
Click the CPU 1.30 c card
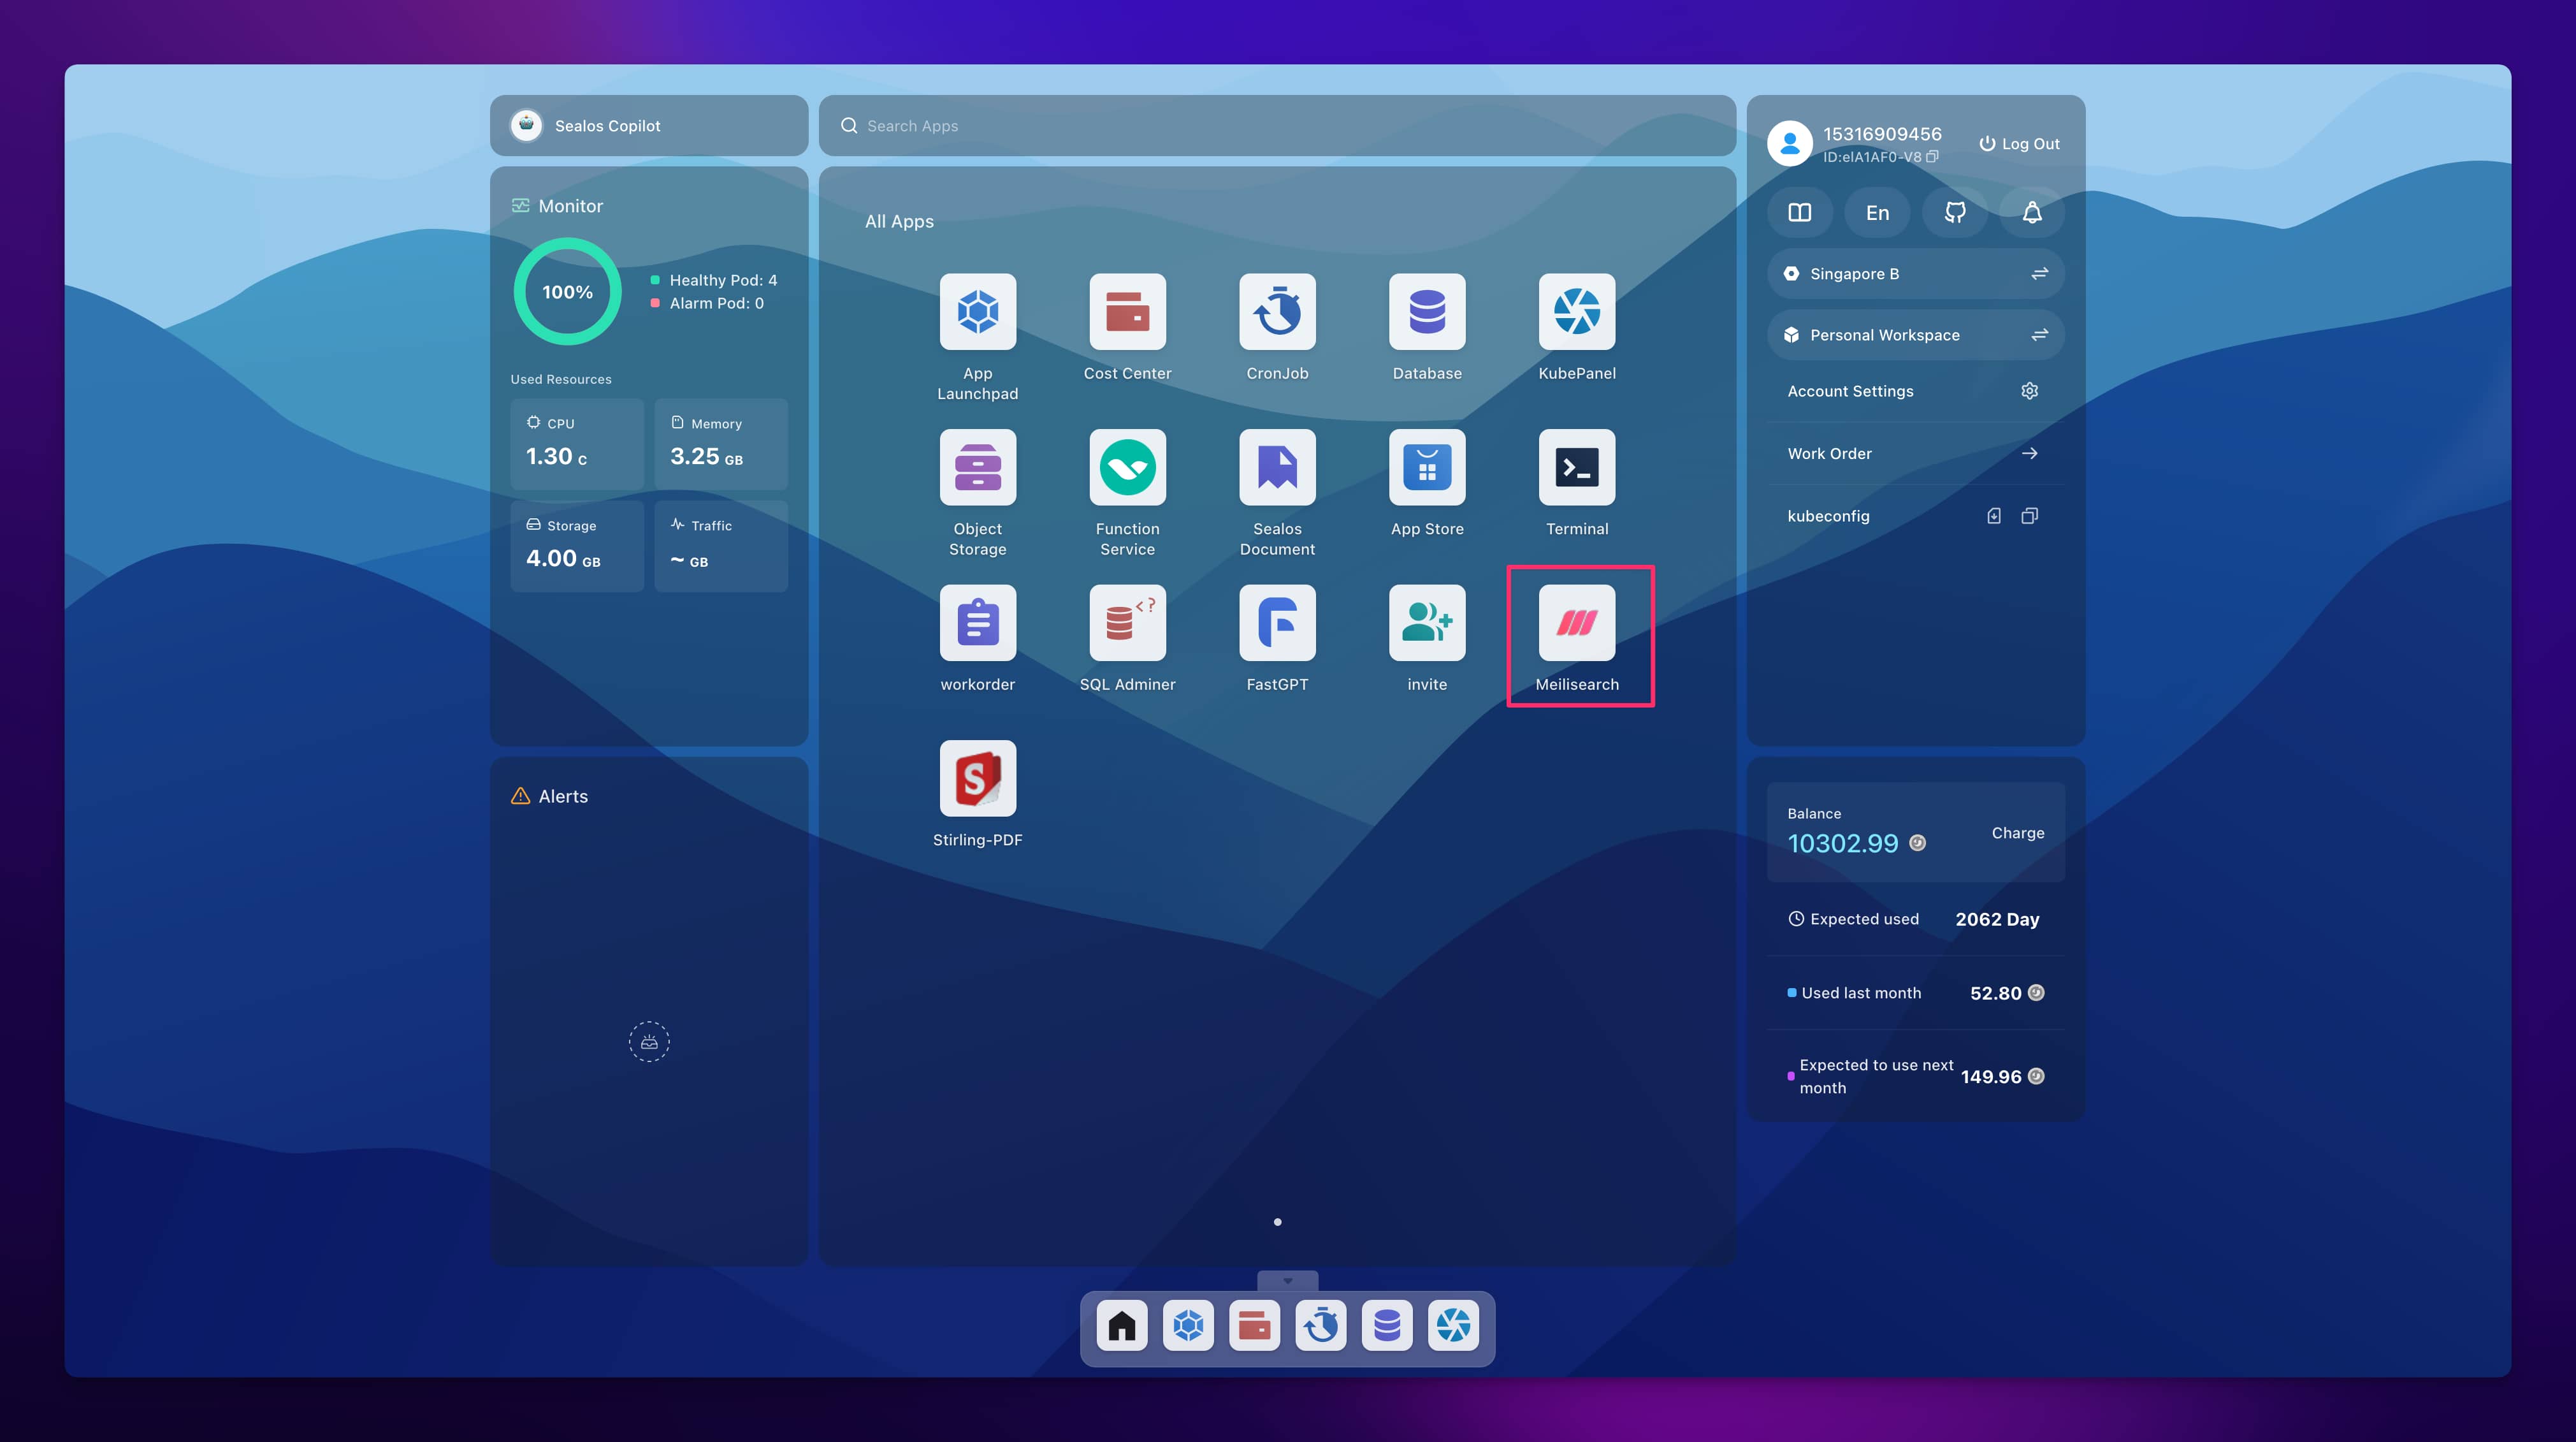point(577,444)
